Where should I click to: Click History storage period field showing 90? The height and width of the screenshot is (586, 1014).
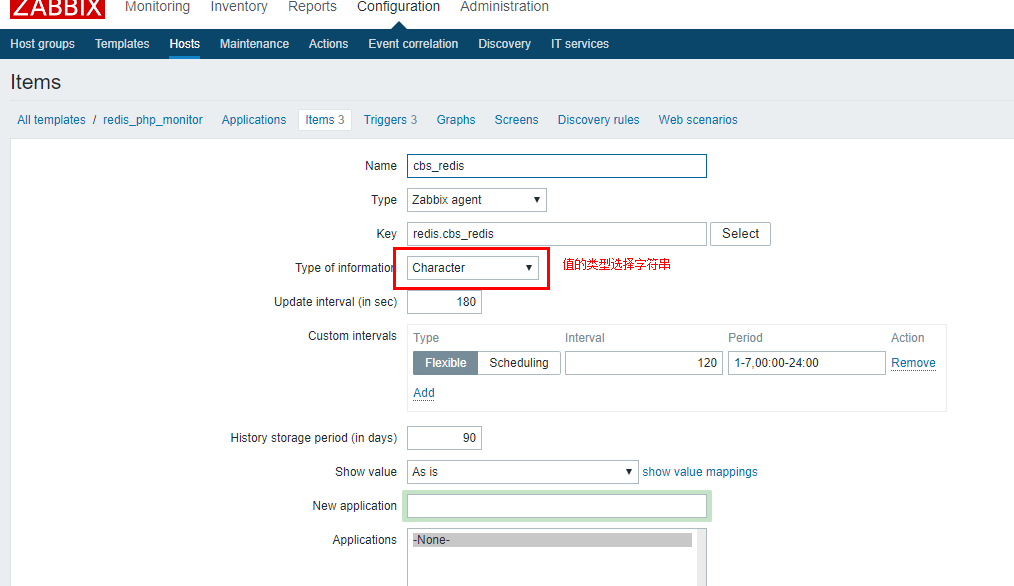(x=444, y=438)
